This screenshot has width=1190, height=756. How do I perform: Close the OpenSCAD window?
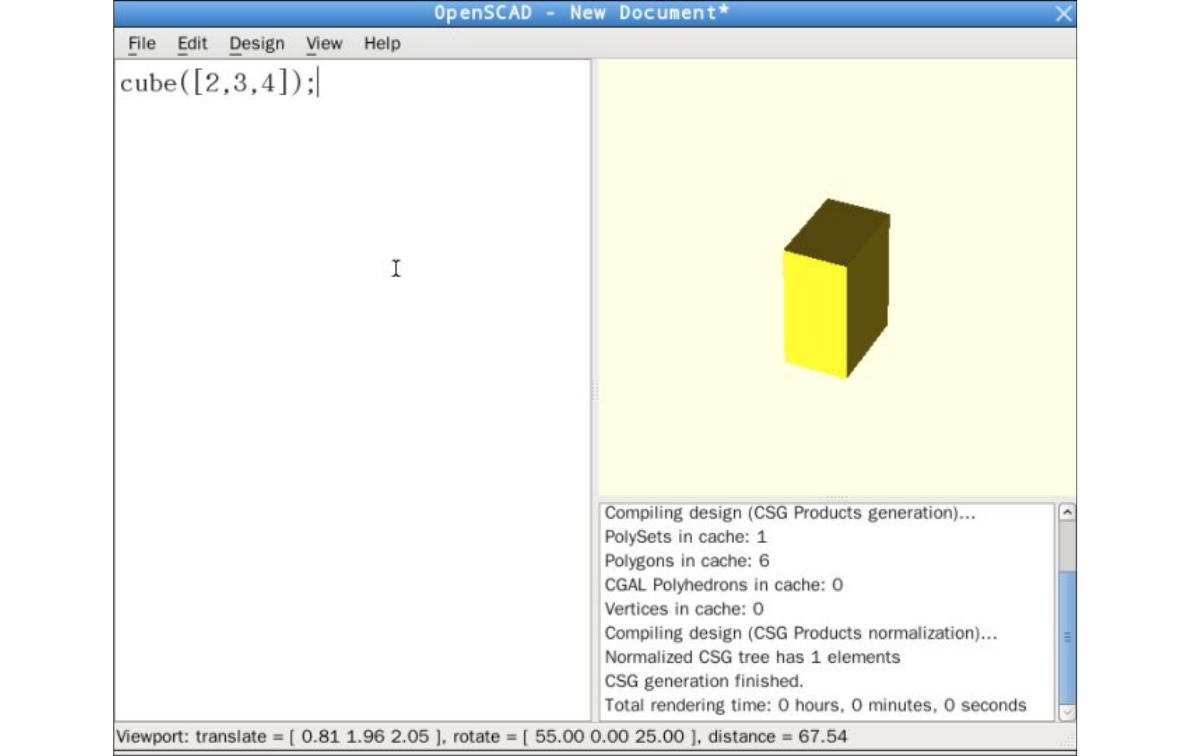tap(1064, 14)
